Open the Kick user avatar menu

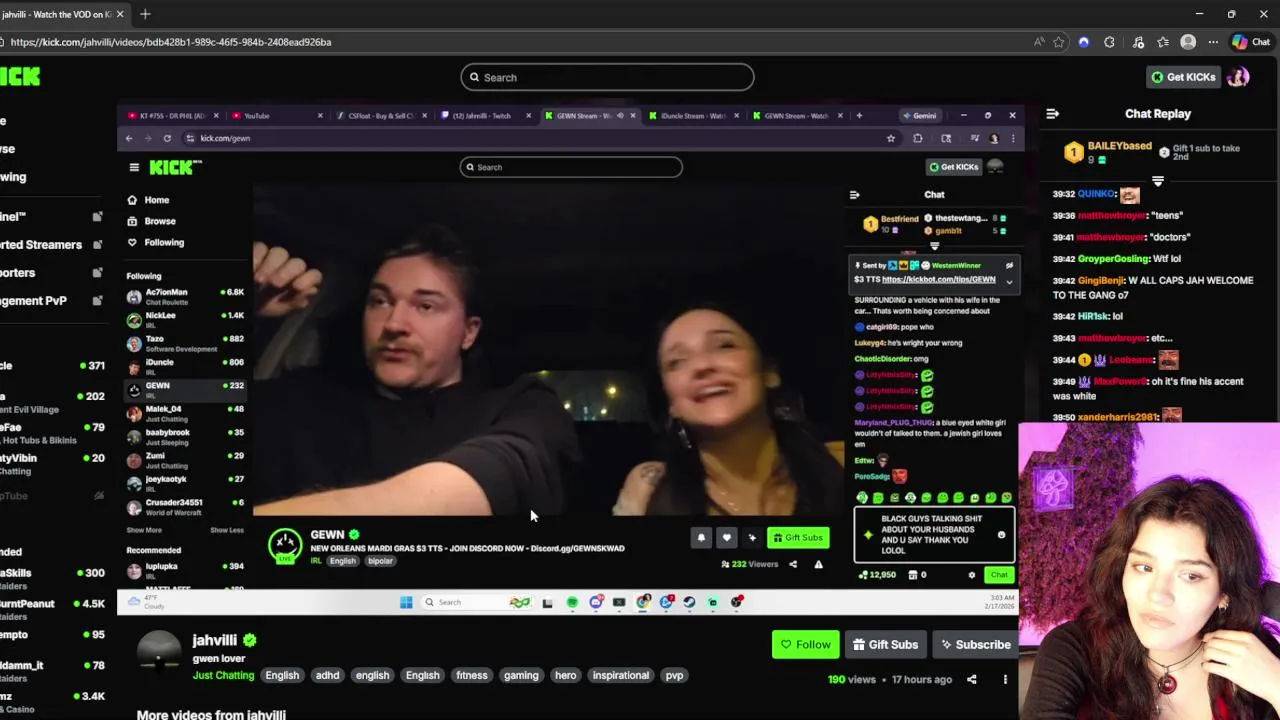click(1238, 77)
